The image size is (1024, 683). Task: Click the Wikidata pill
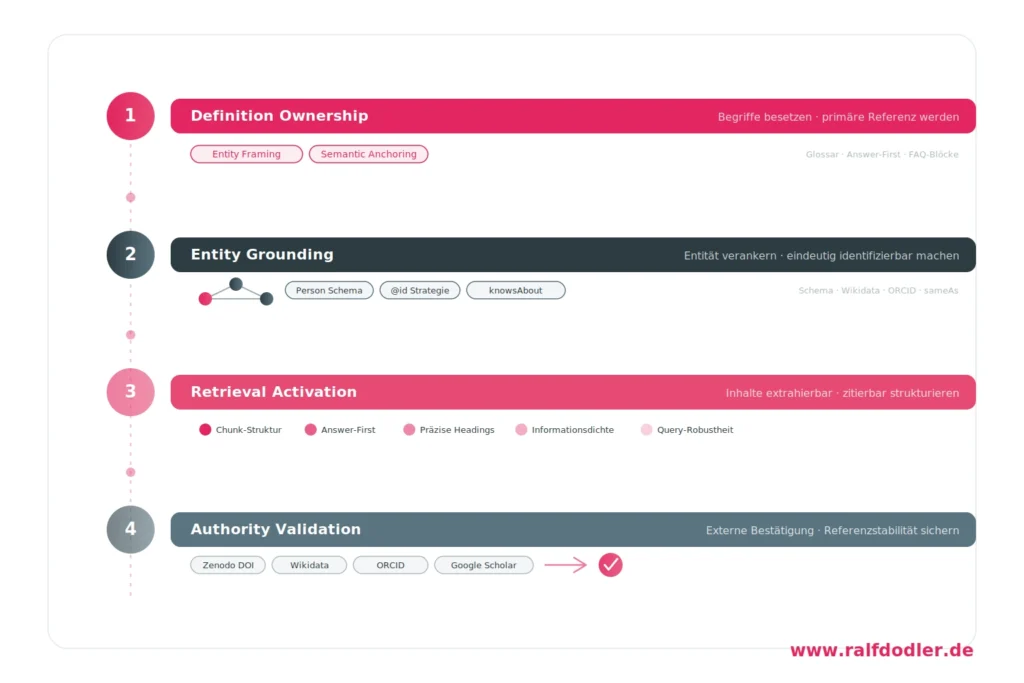(x=309, y=565)
